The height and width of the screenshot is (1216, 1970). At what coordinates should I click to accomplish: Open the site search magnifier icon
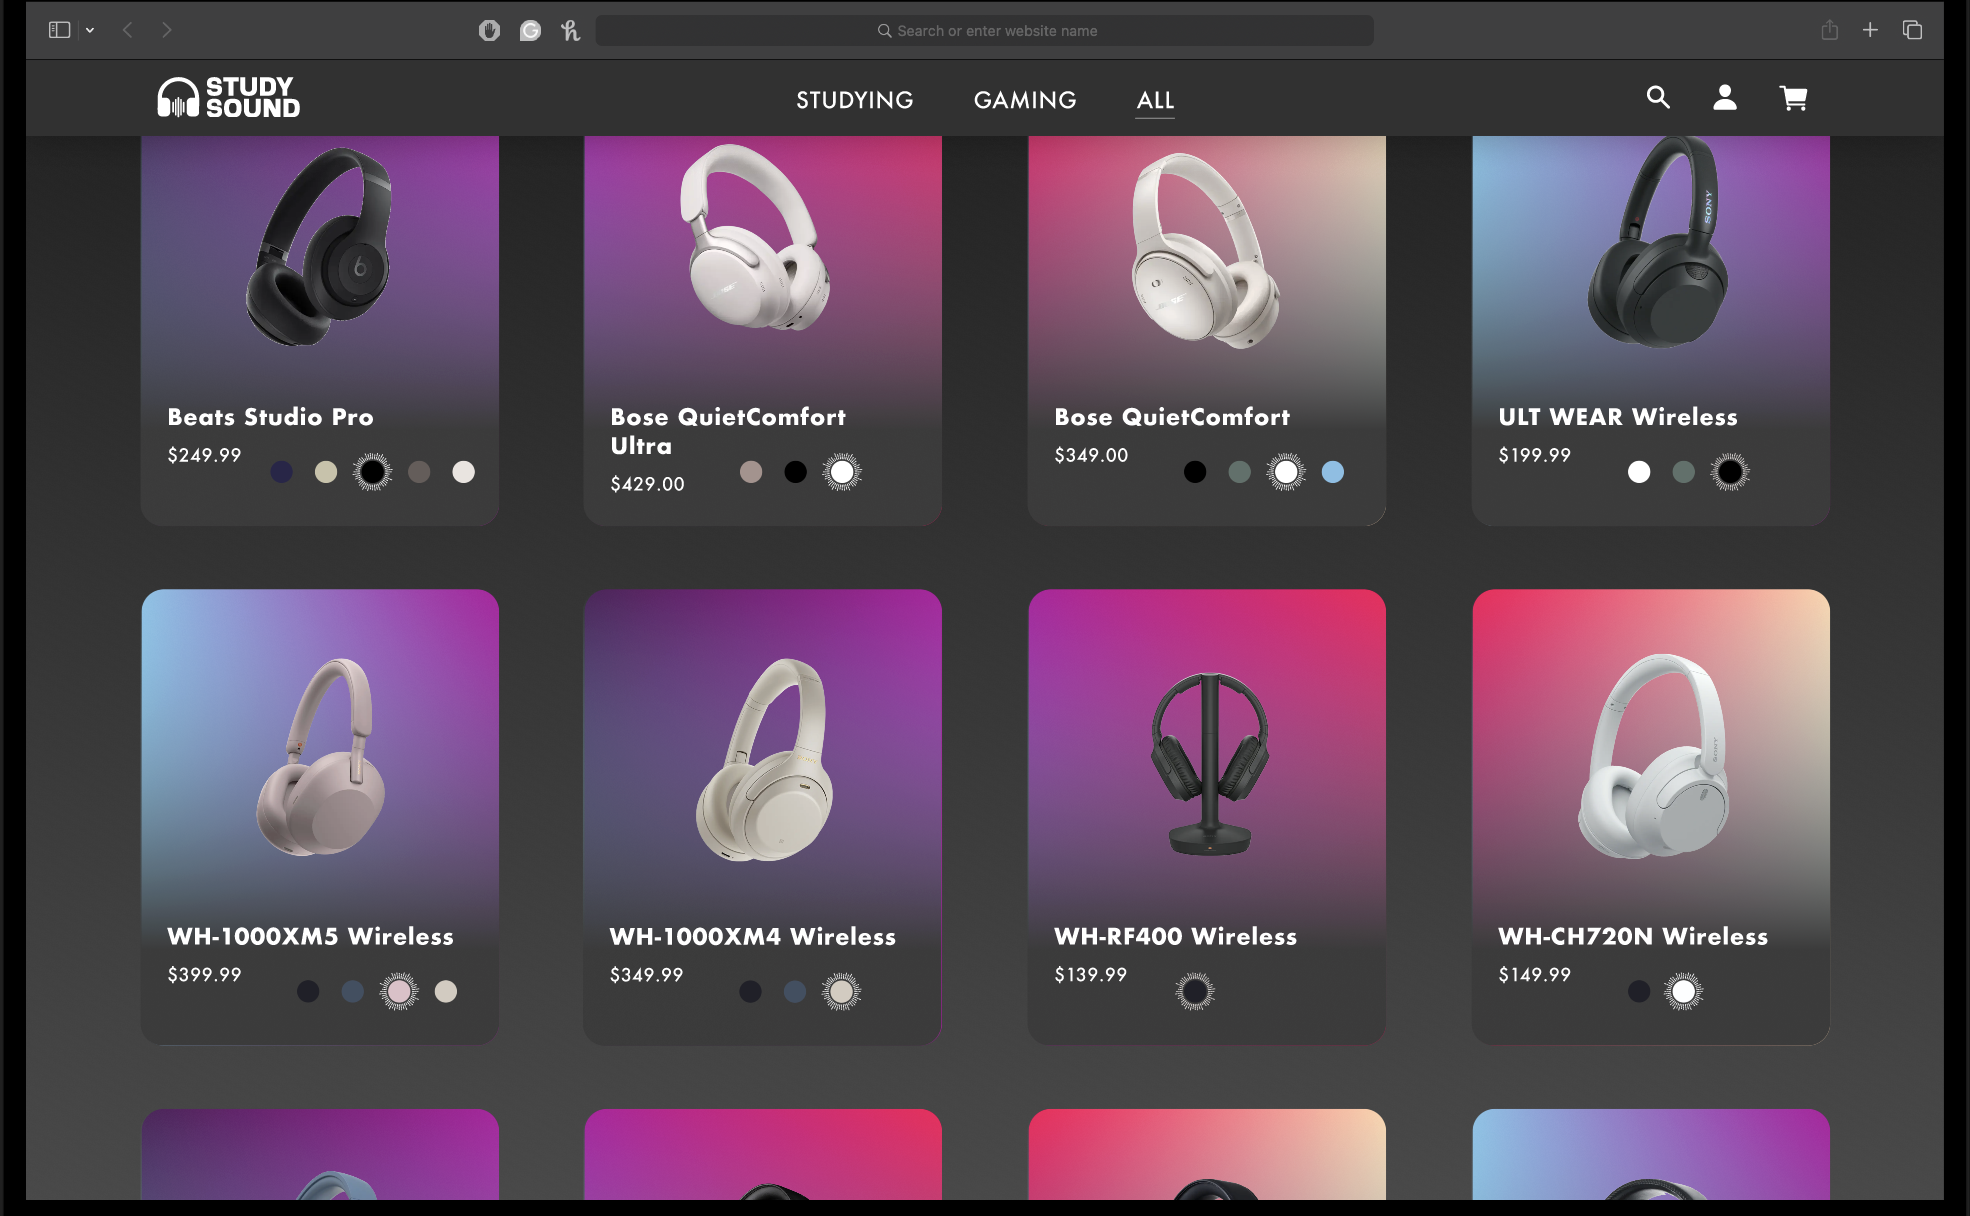pos(1658,97)
